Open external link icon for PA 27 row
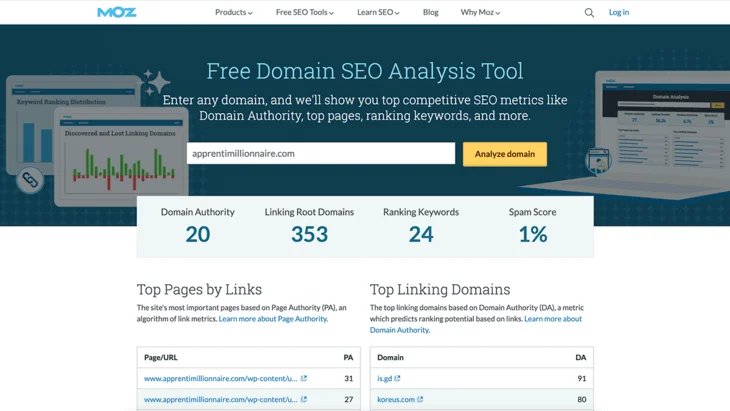 point(304,399)
